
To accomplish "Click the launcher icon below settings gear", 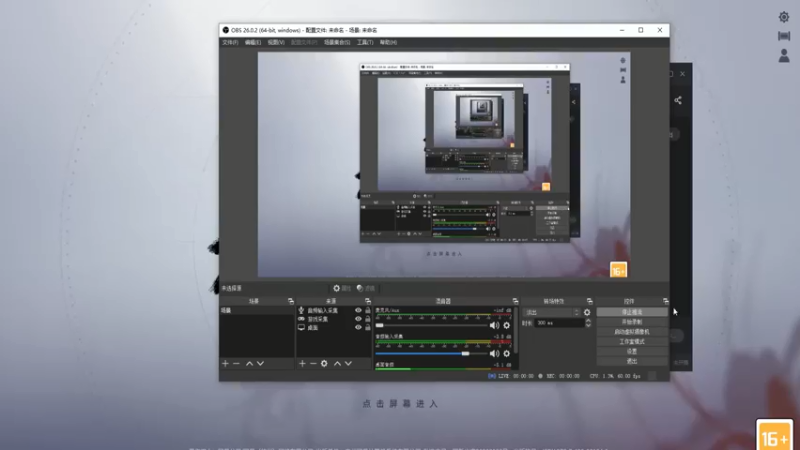I will point(784,36).
